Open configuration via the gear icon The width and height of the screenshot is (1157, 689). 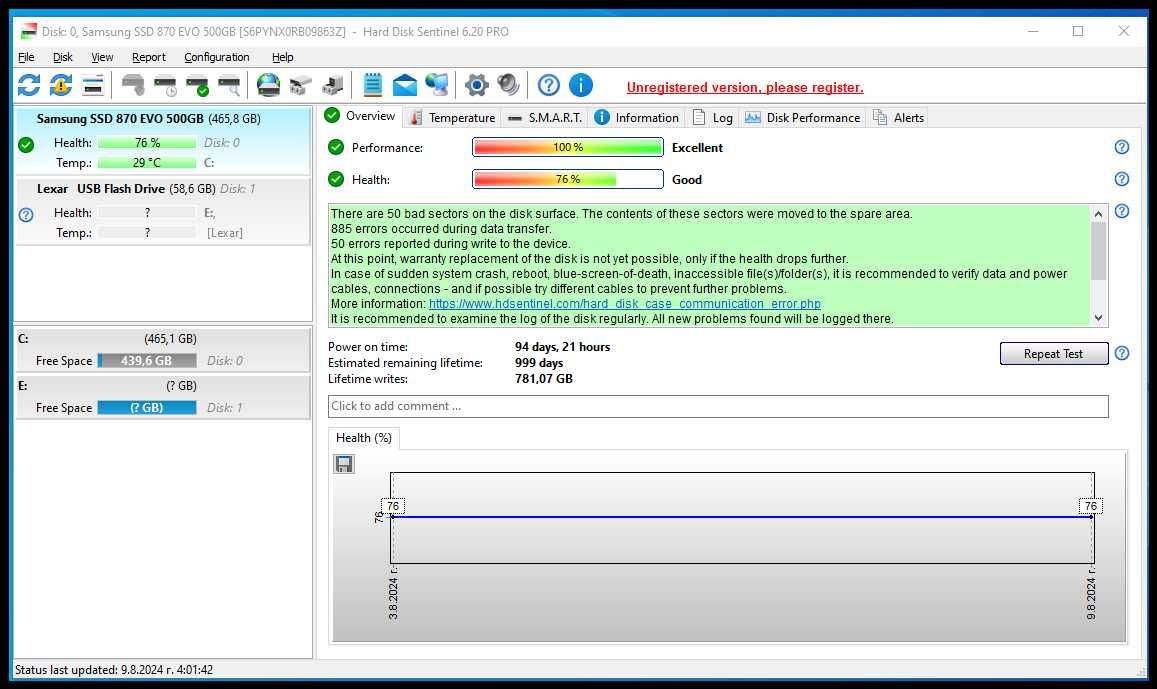coord(477,86)
